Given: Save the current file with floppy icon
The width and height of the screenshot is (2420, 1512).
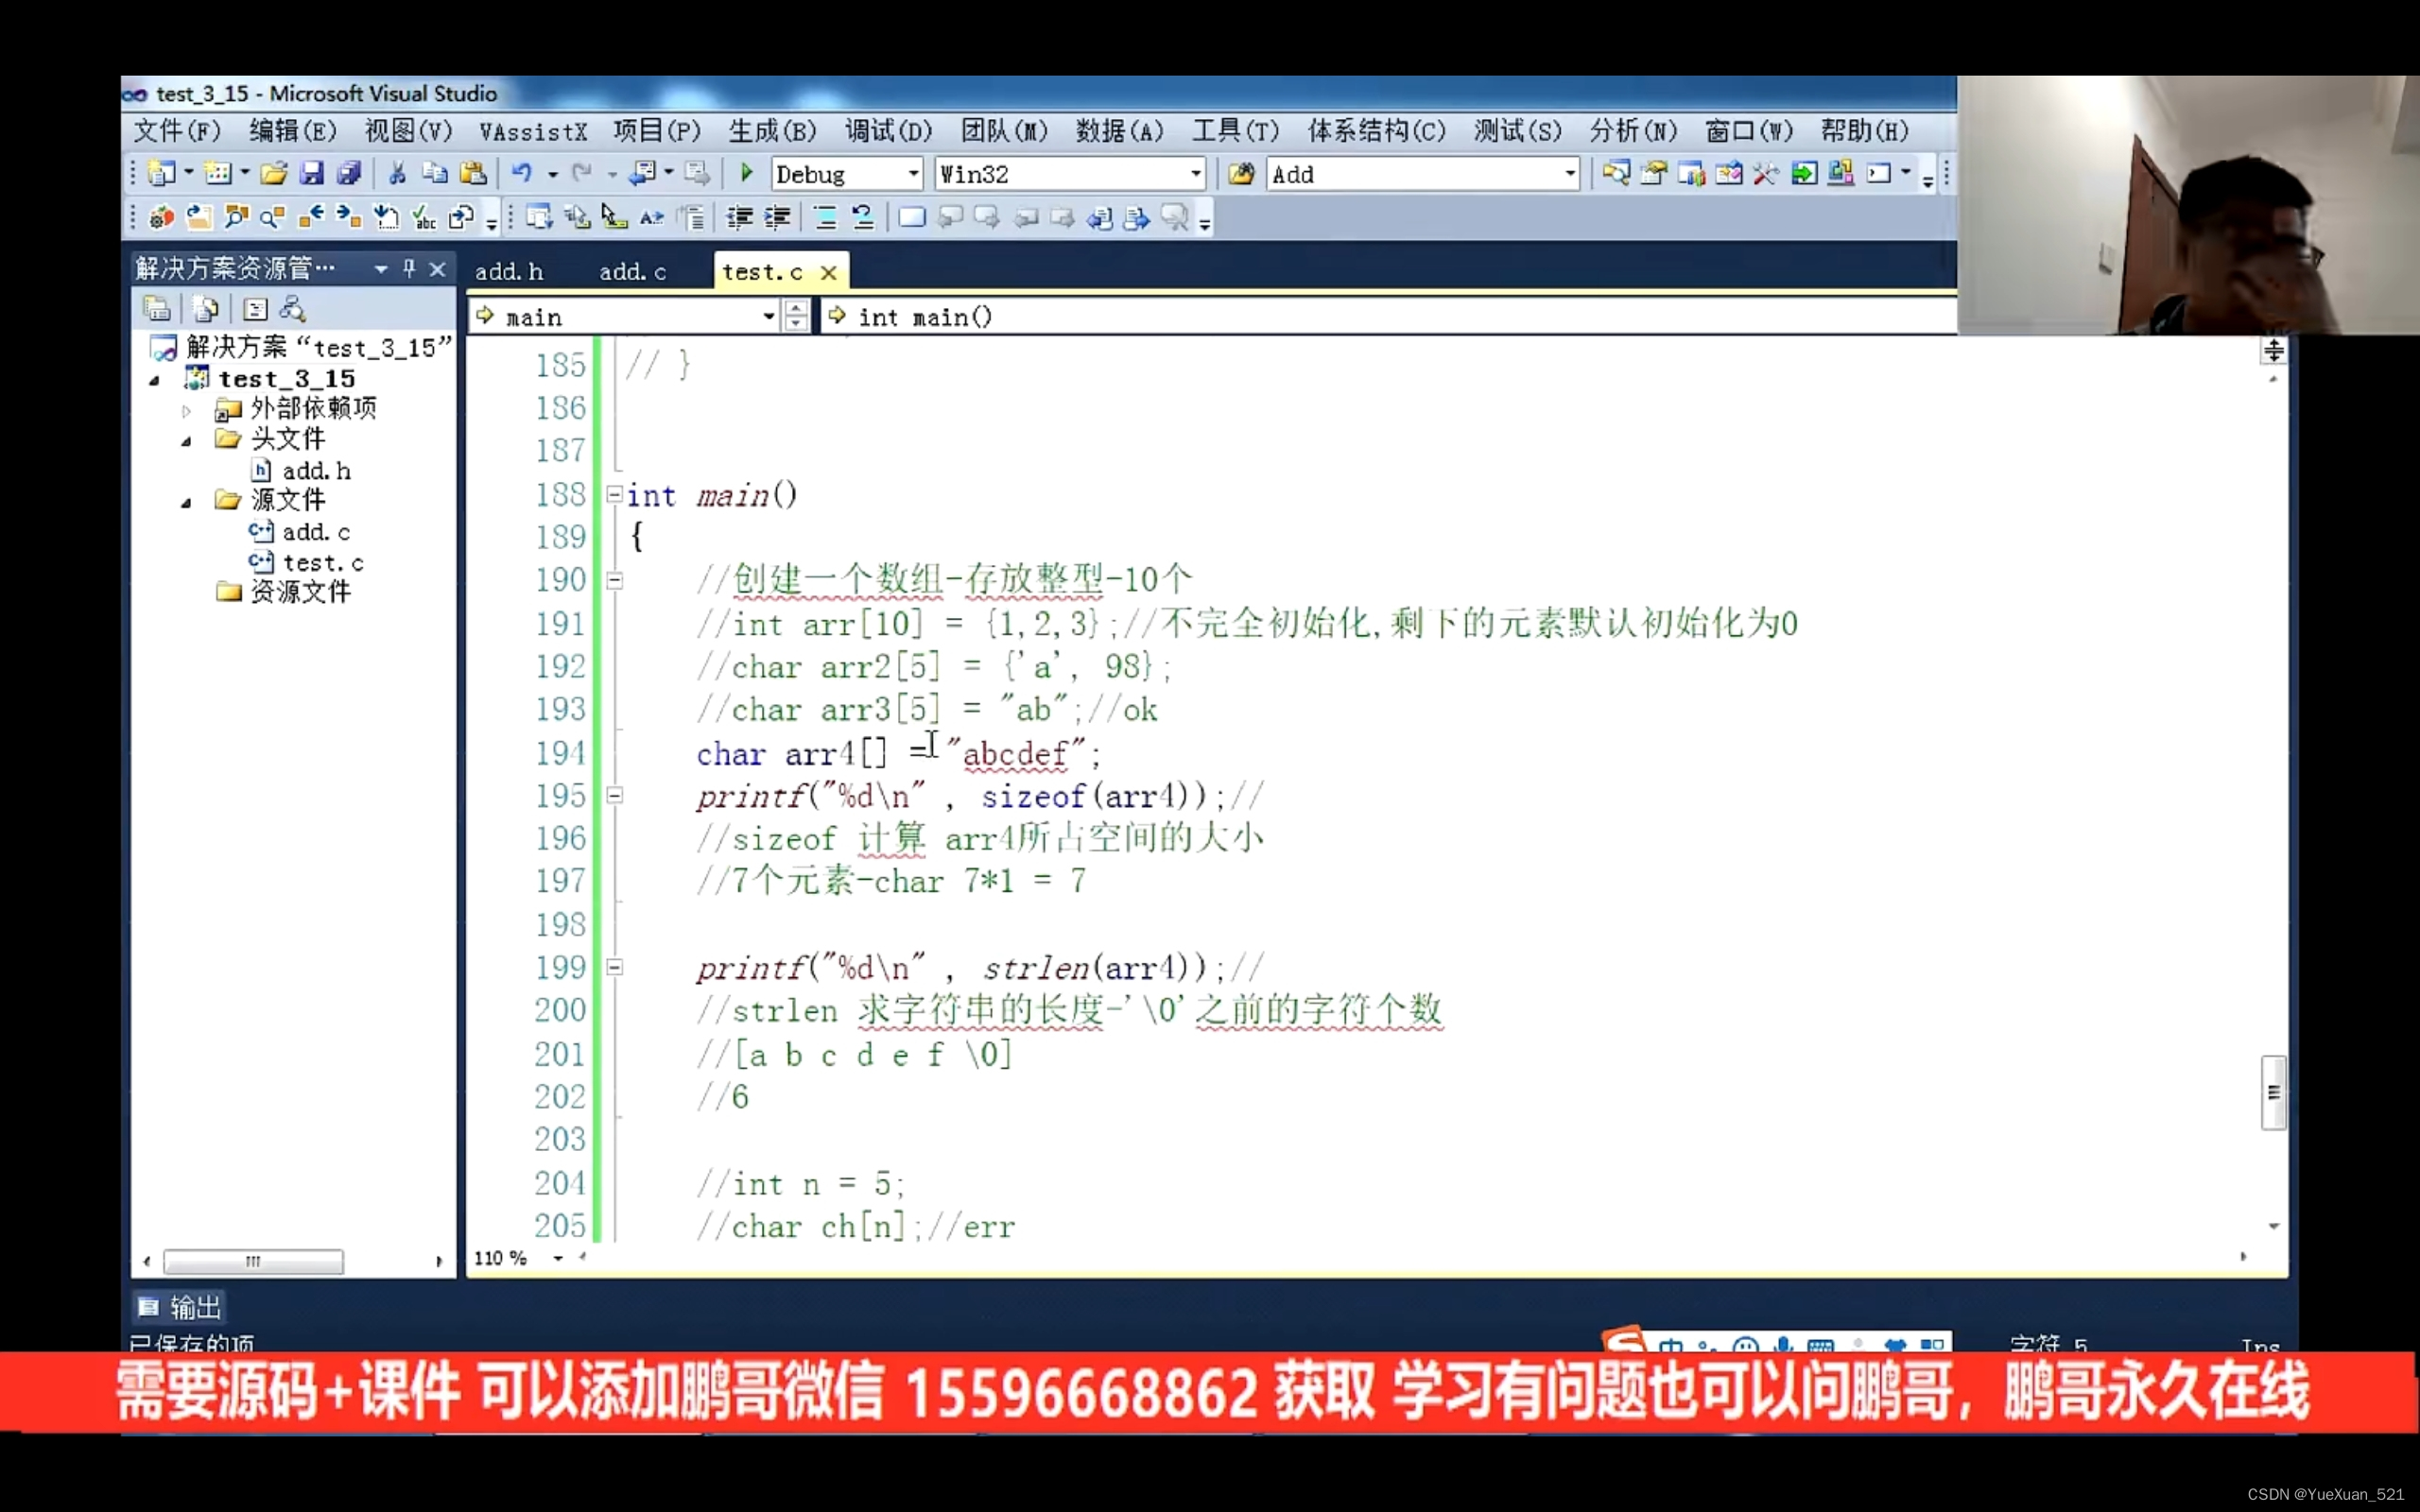Looking at the screenshot, I should pyautogui.click(x=312, y=174).
